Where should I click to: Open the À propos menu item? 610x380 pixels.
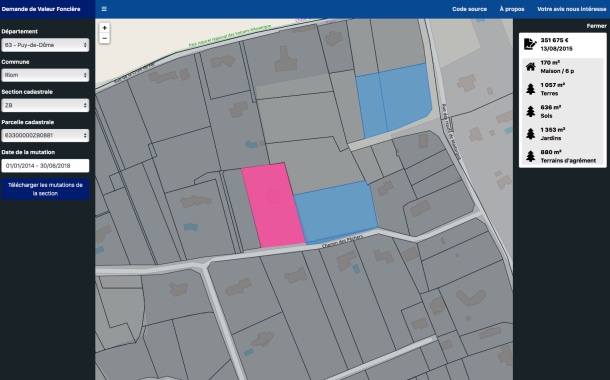tap(512, 9)
